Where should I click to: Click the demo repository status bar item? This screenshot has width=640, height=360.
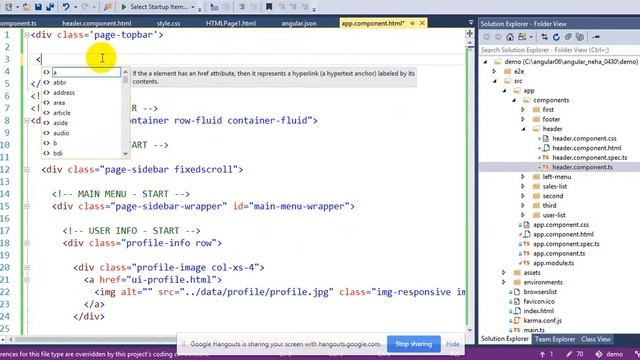tap(609, 354)
